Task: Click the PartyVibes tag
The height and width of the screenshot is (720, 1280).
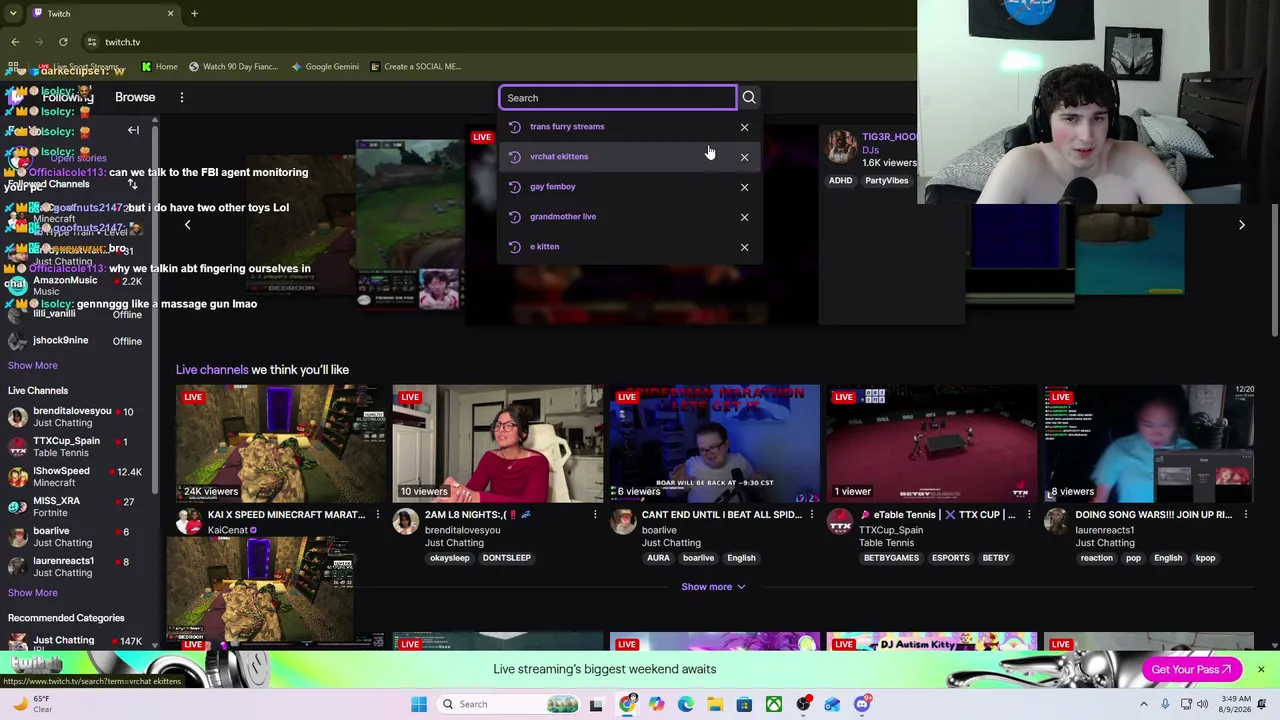Action: [887, 181]
